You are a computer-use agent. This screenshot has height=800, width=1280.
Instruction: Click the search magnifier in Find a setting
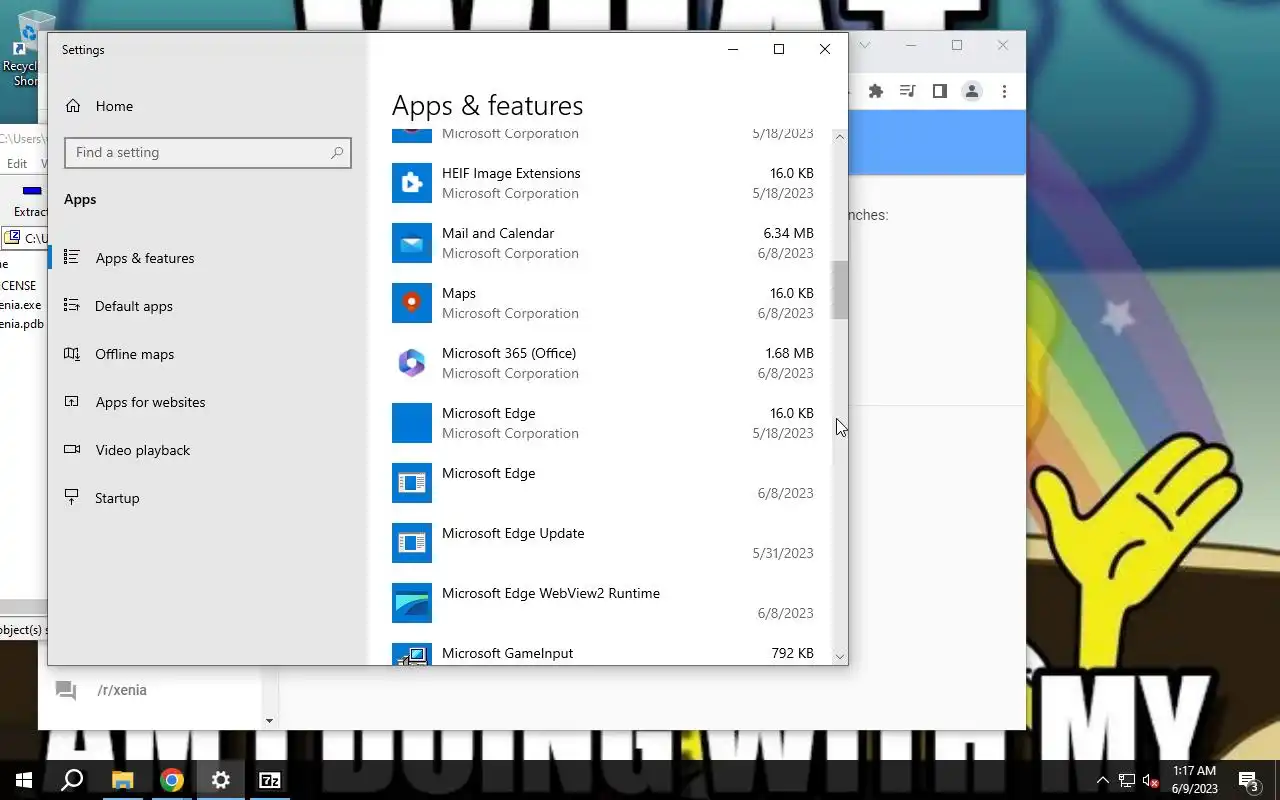click(337, 152)
